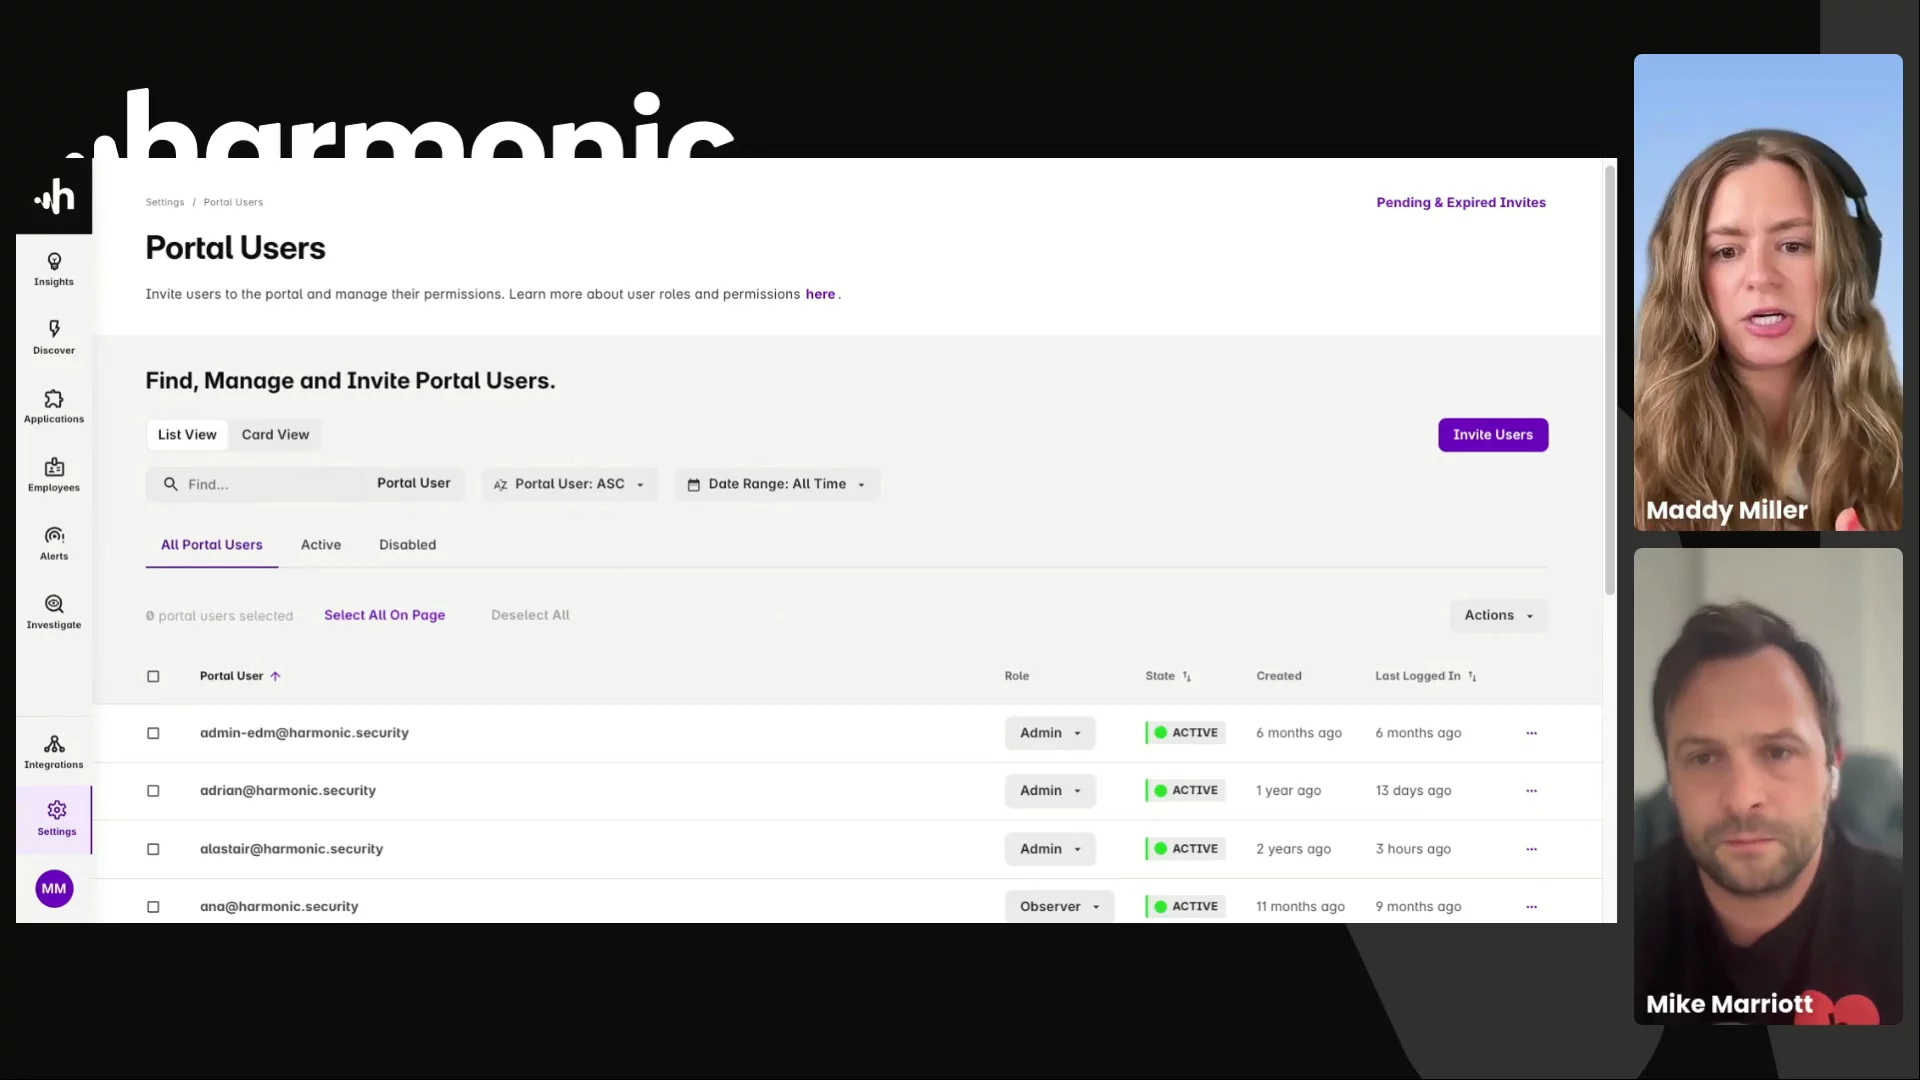Open Pending & Expired Invites link
1920x1080 pixels.
tap(1461, 203)
